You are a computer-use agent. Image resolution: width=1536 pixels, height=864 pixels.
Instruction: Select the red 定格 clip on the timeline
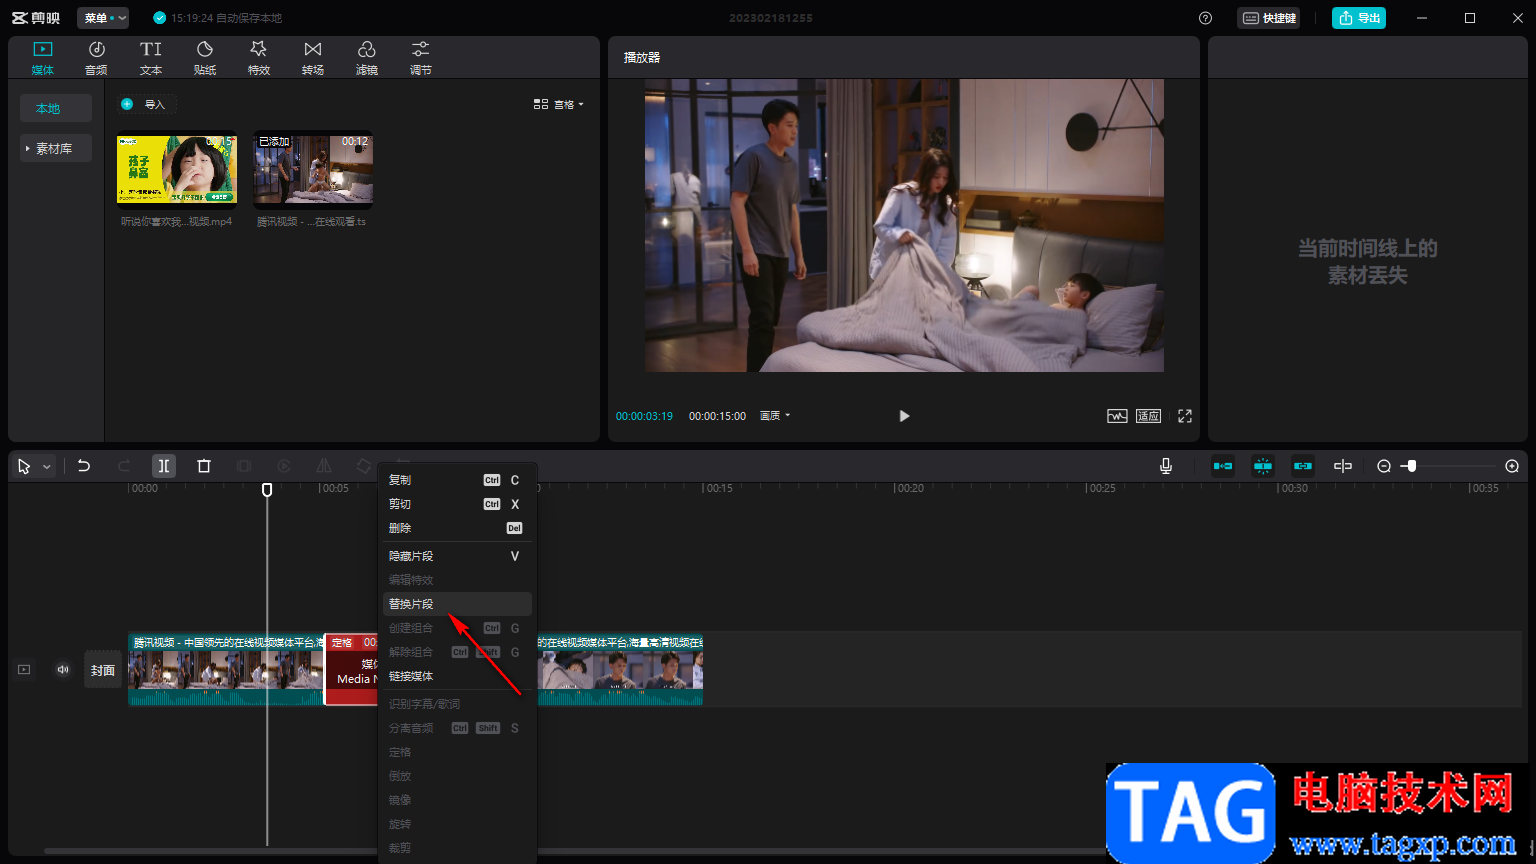tap(351, 669)
